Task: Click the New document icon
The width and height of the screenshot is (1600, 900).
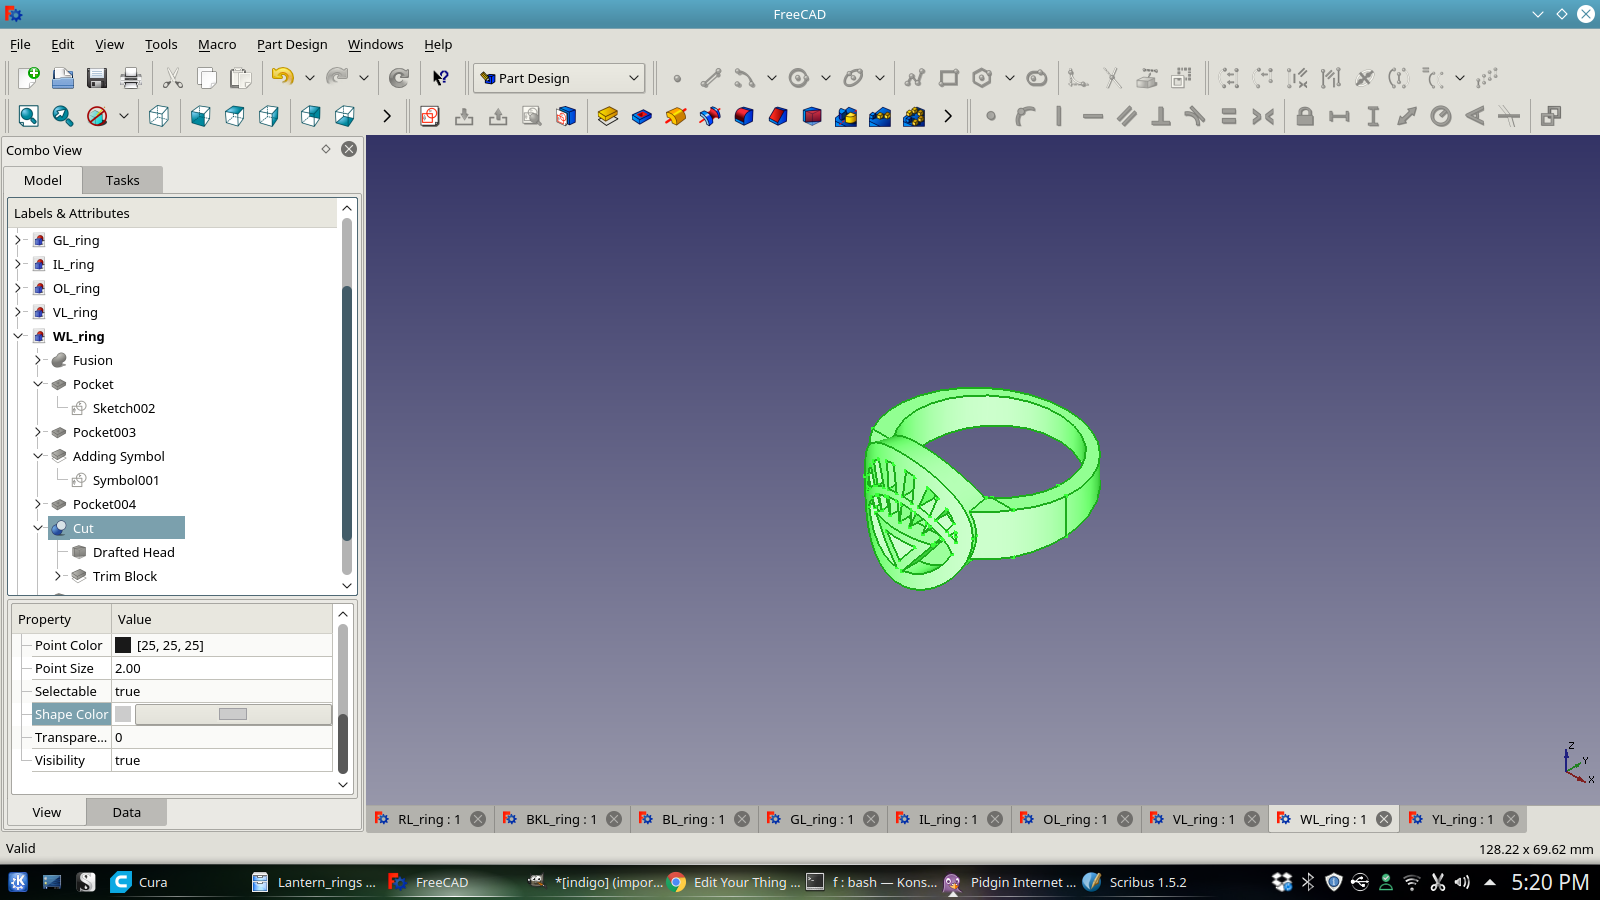Action: tap(29, 78)
